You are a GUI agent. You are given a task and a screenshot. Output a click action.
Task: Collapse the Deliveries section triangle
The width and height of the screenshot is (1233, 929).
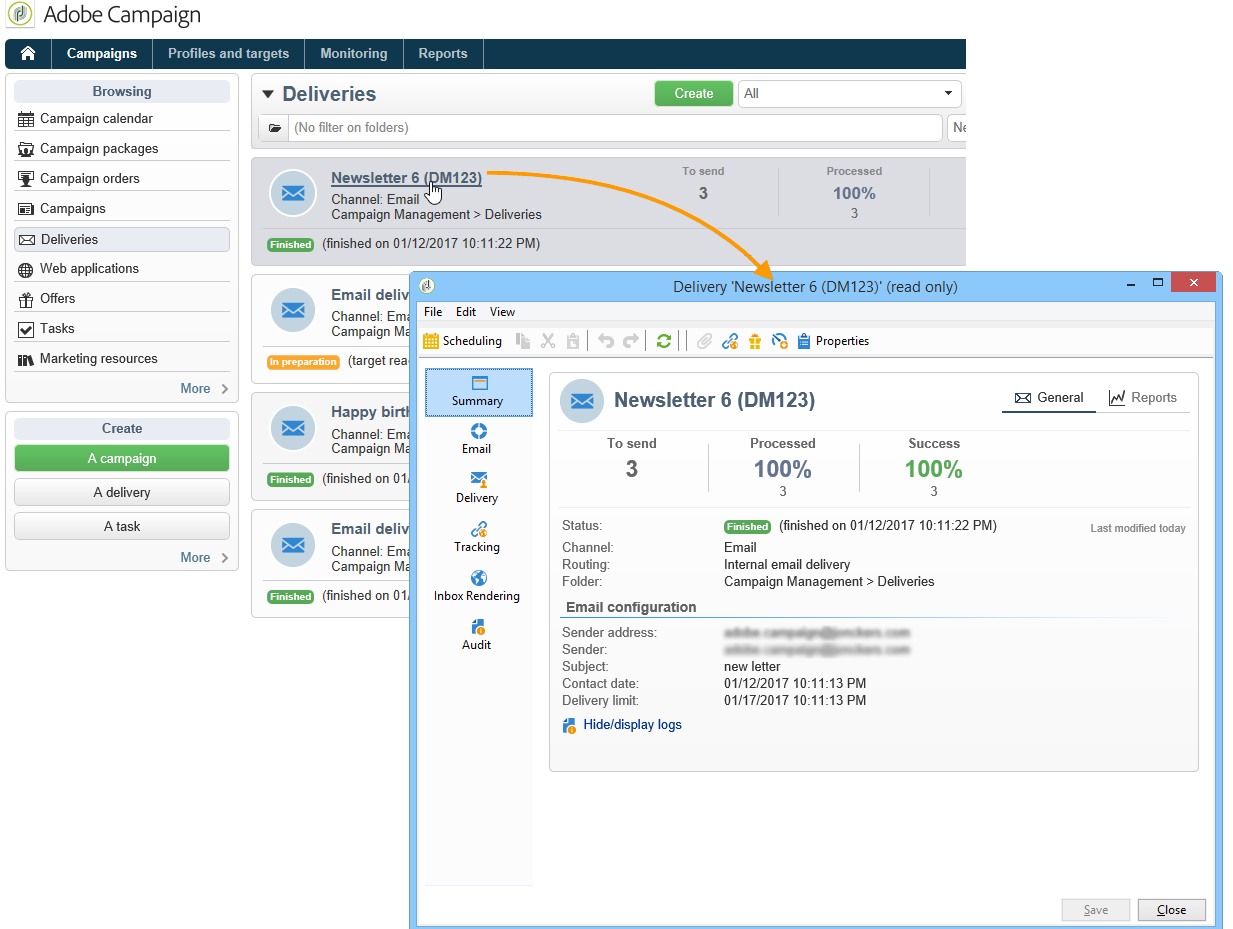267,94
